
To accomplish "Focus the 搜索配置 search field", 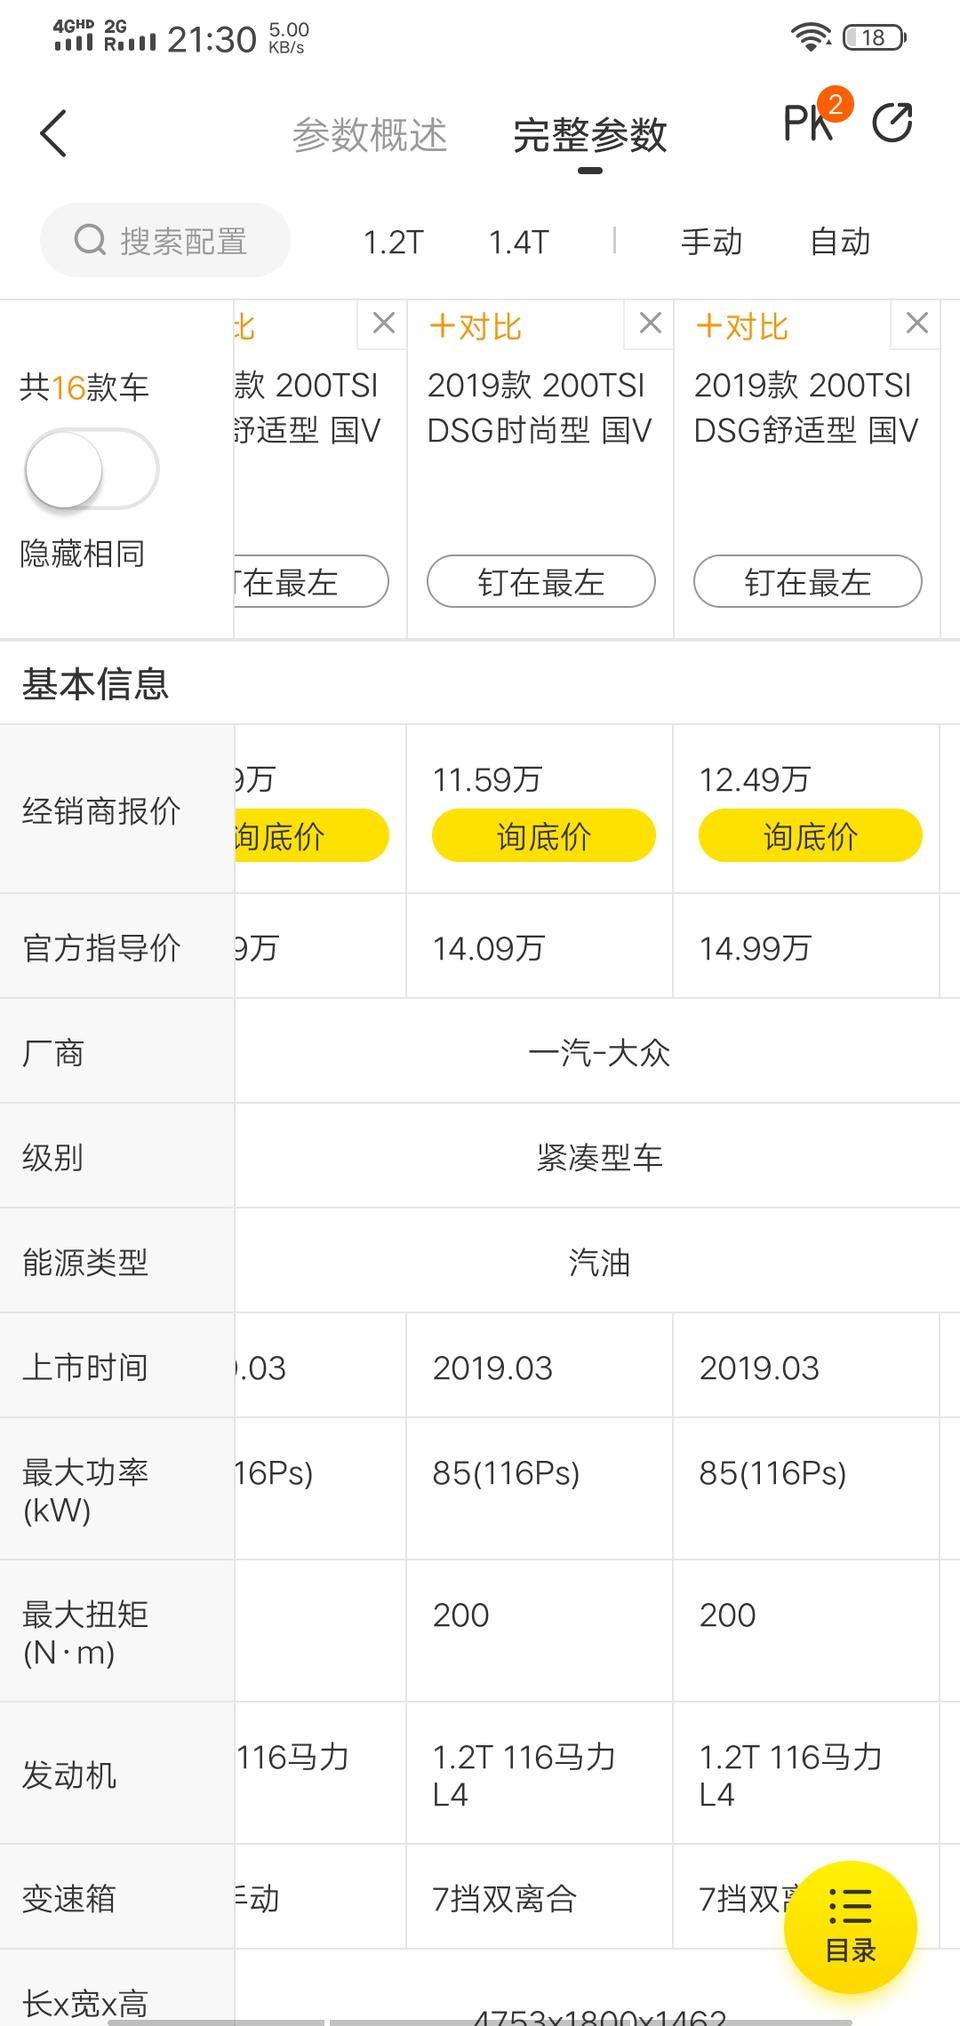I will [x=165, y=240].
